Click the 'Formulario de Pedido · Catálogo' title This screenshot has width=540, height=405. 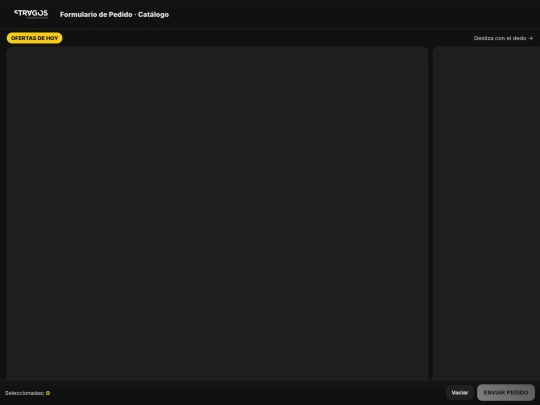pos(114,14)
